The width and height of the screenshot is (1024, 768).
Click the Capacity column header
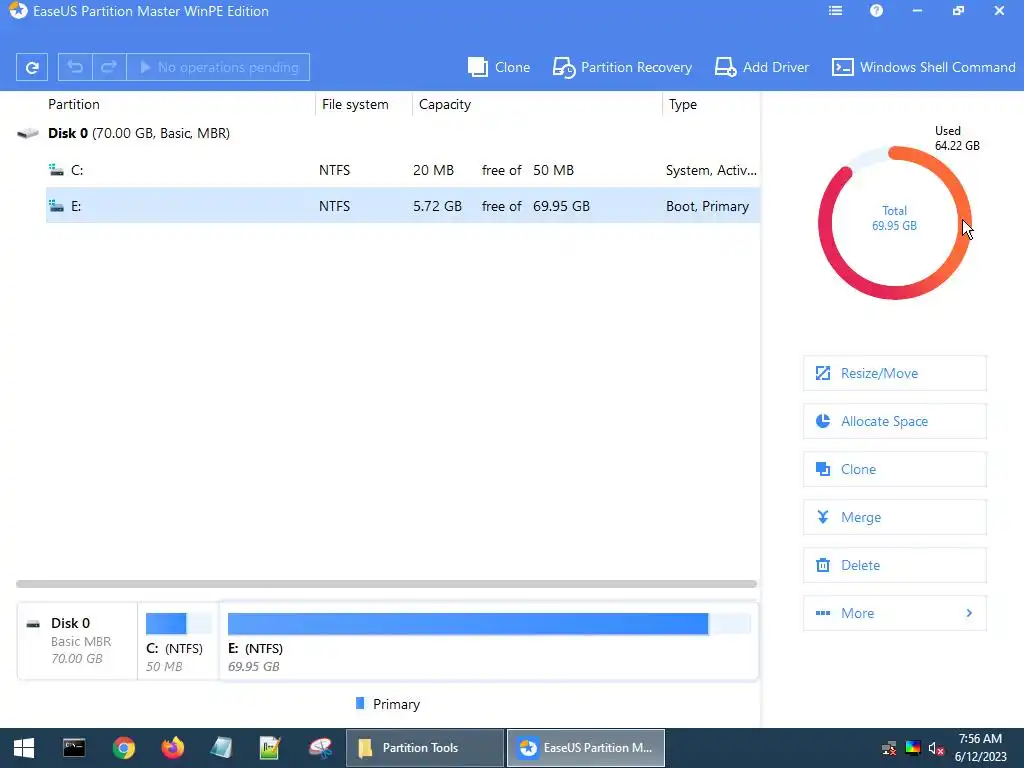[445, 104]
